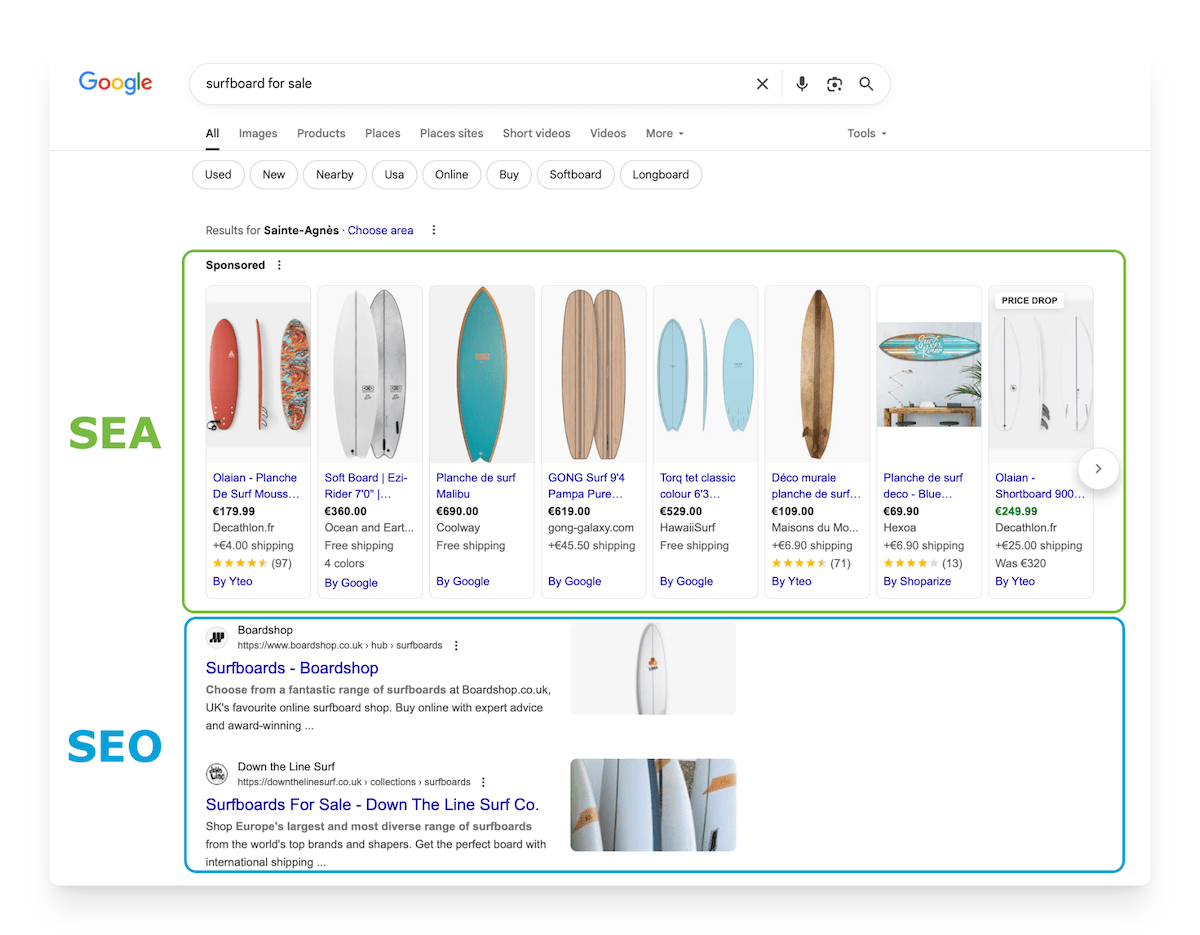The image size is (1200, 935).
Task: Open three-dot menu beside Boardshop URL
Action: click(456, 646)
